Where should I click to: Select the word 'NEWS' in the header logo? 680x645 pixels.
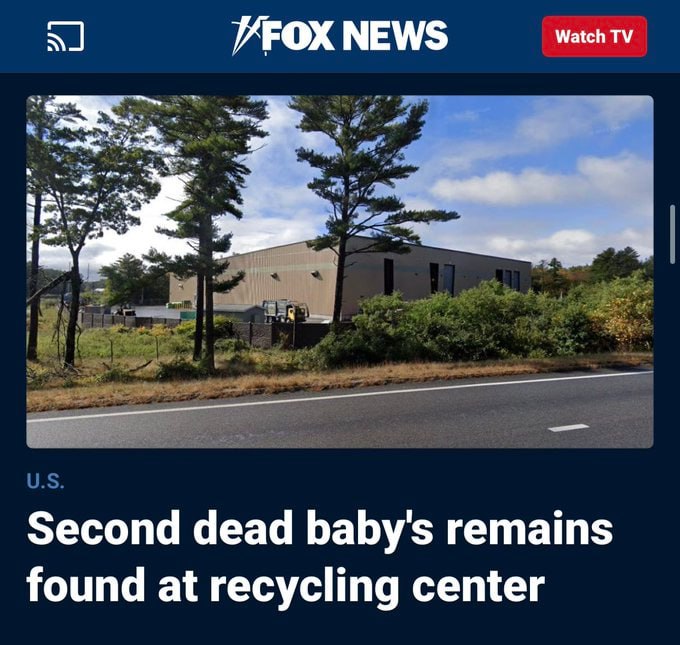coord(395,35)
